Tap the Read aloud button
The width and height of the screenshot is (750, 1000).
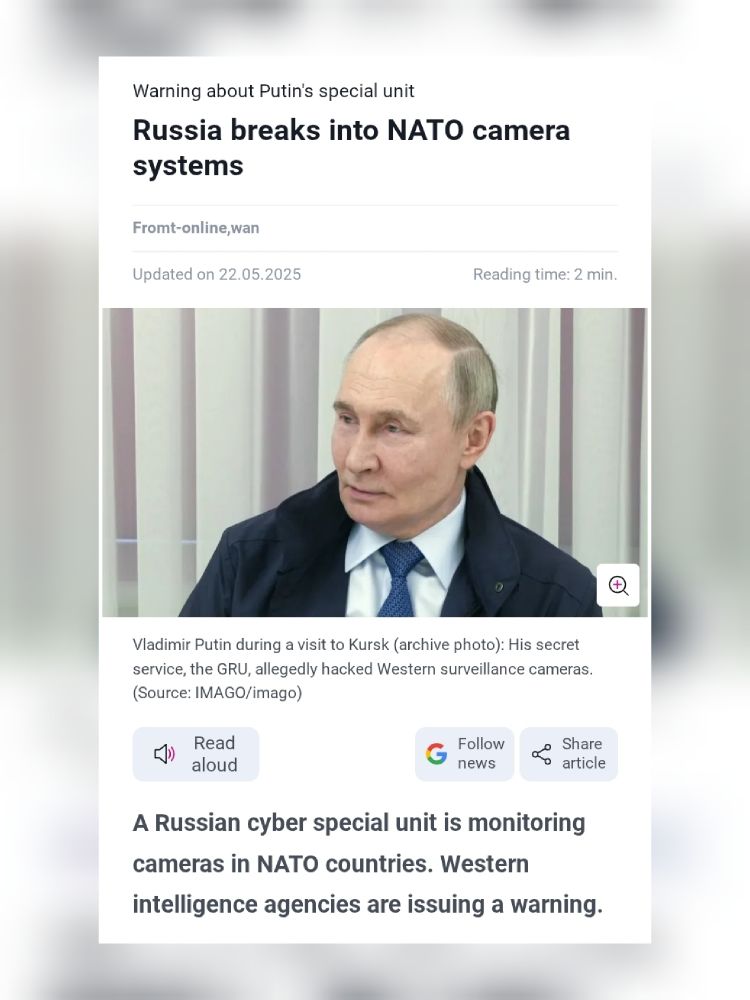point(196,754)
